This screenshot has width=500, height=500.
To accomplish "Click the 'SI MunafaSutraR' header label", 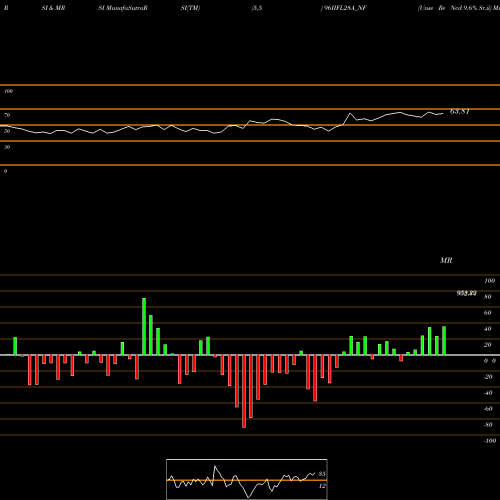I will pyautogui.click(x=123, y=8).
